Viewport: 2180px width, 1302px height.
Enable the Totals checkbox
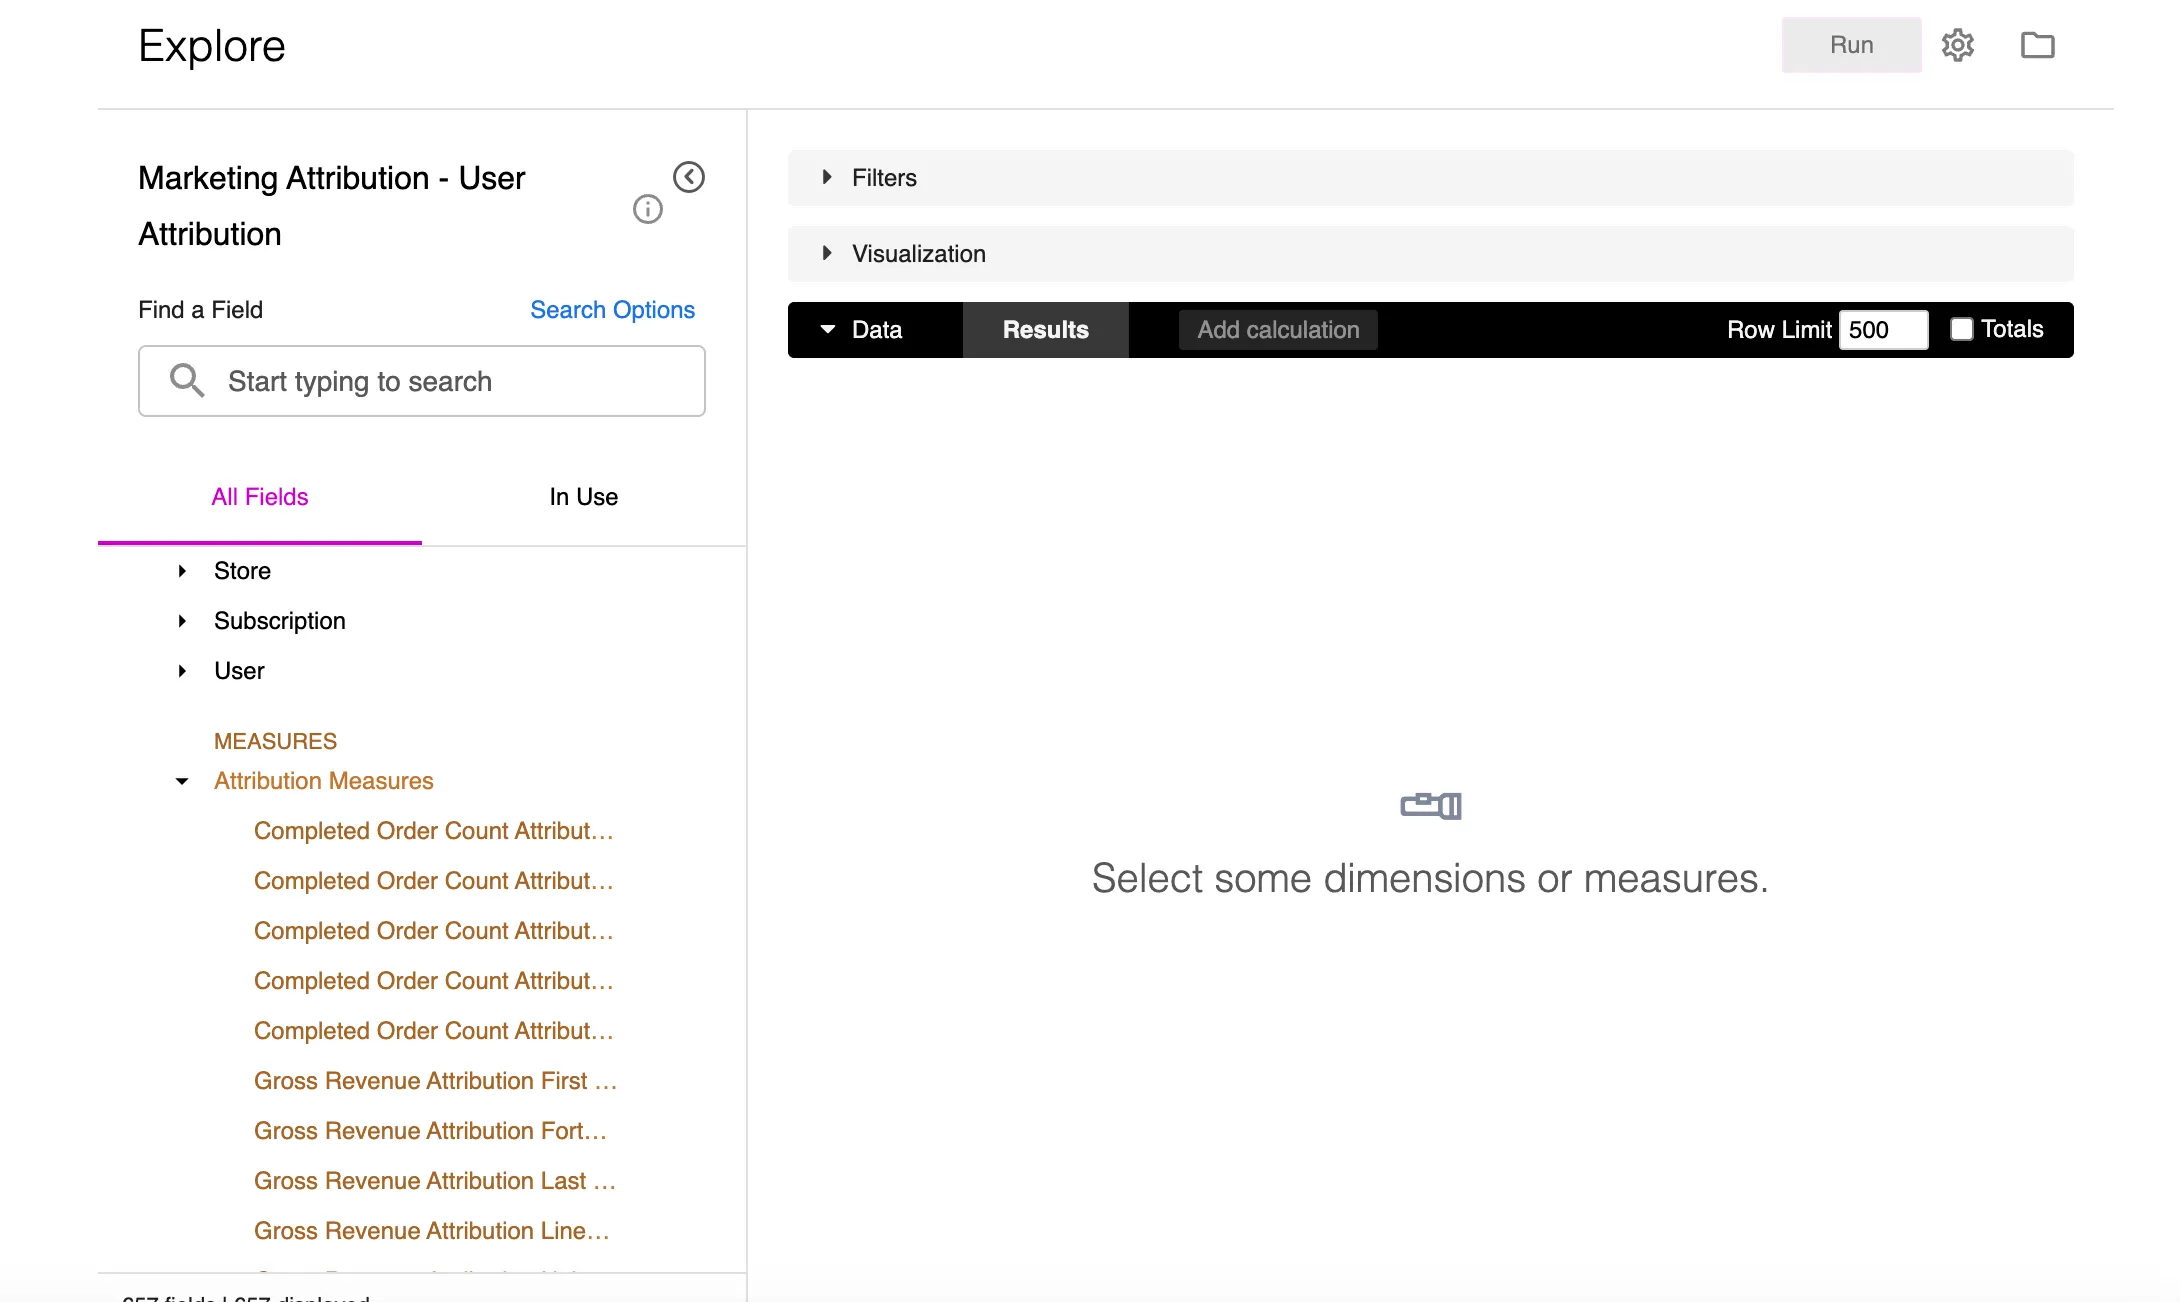coord(1961,329)
